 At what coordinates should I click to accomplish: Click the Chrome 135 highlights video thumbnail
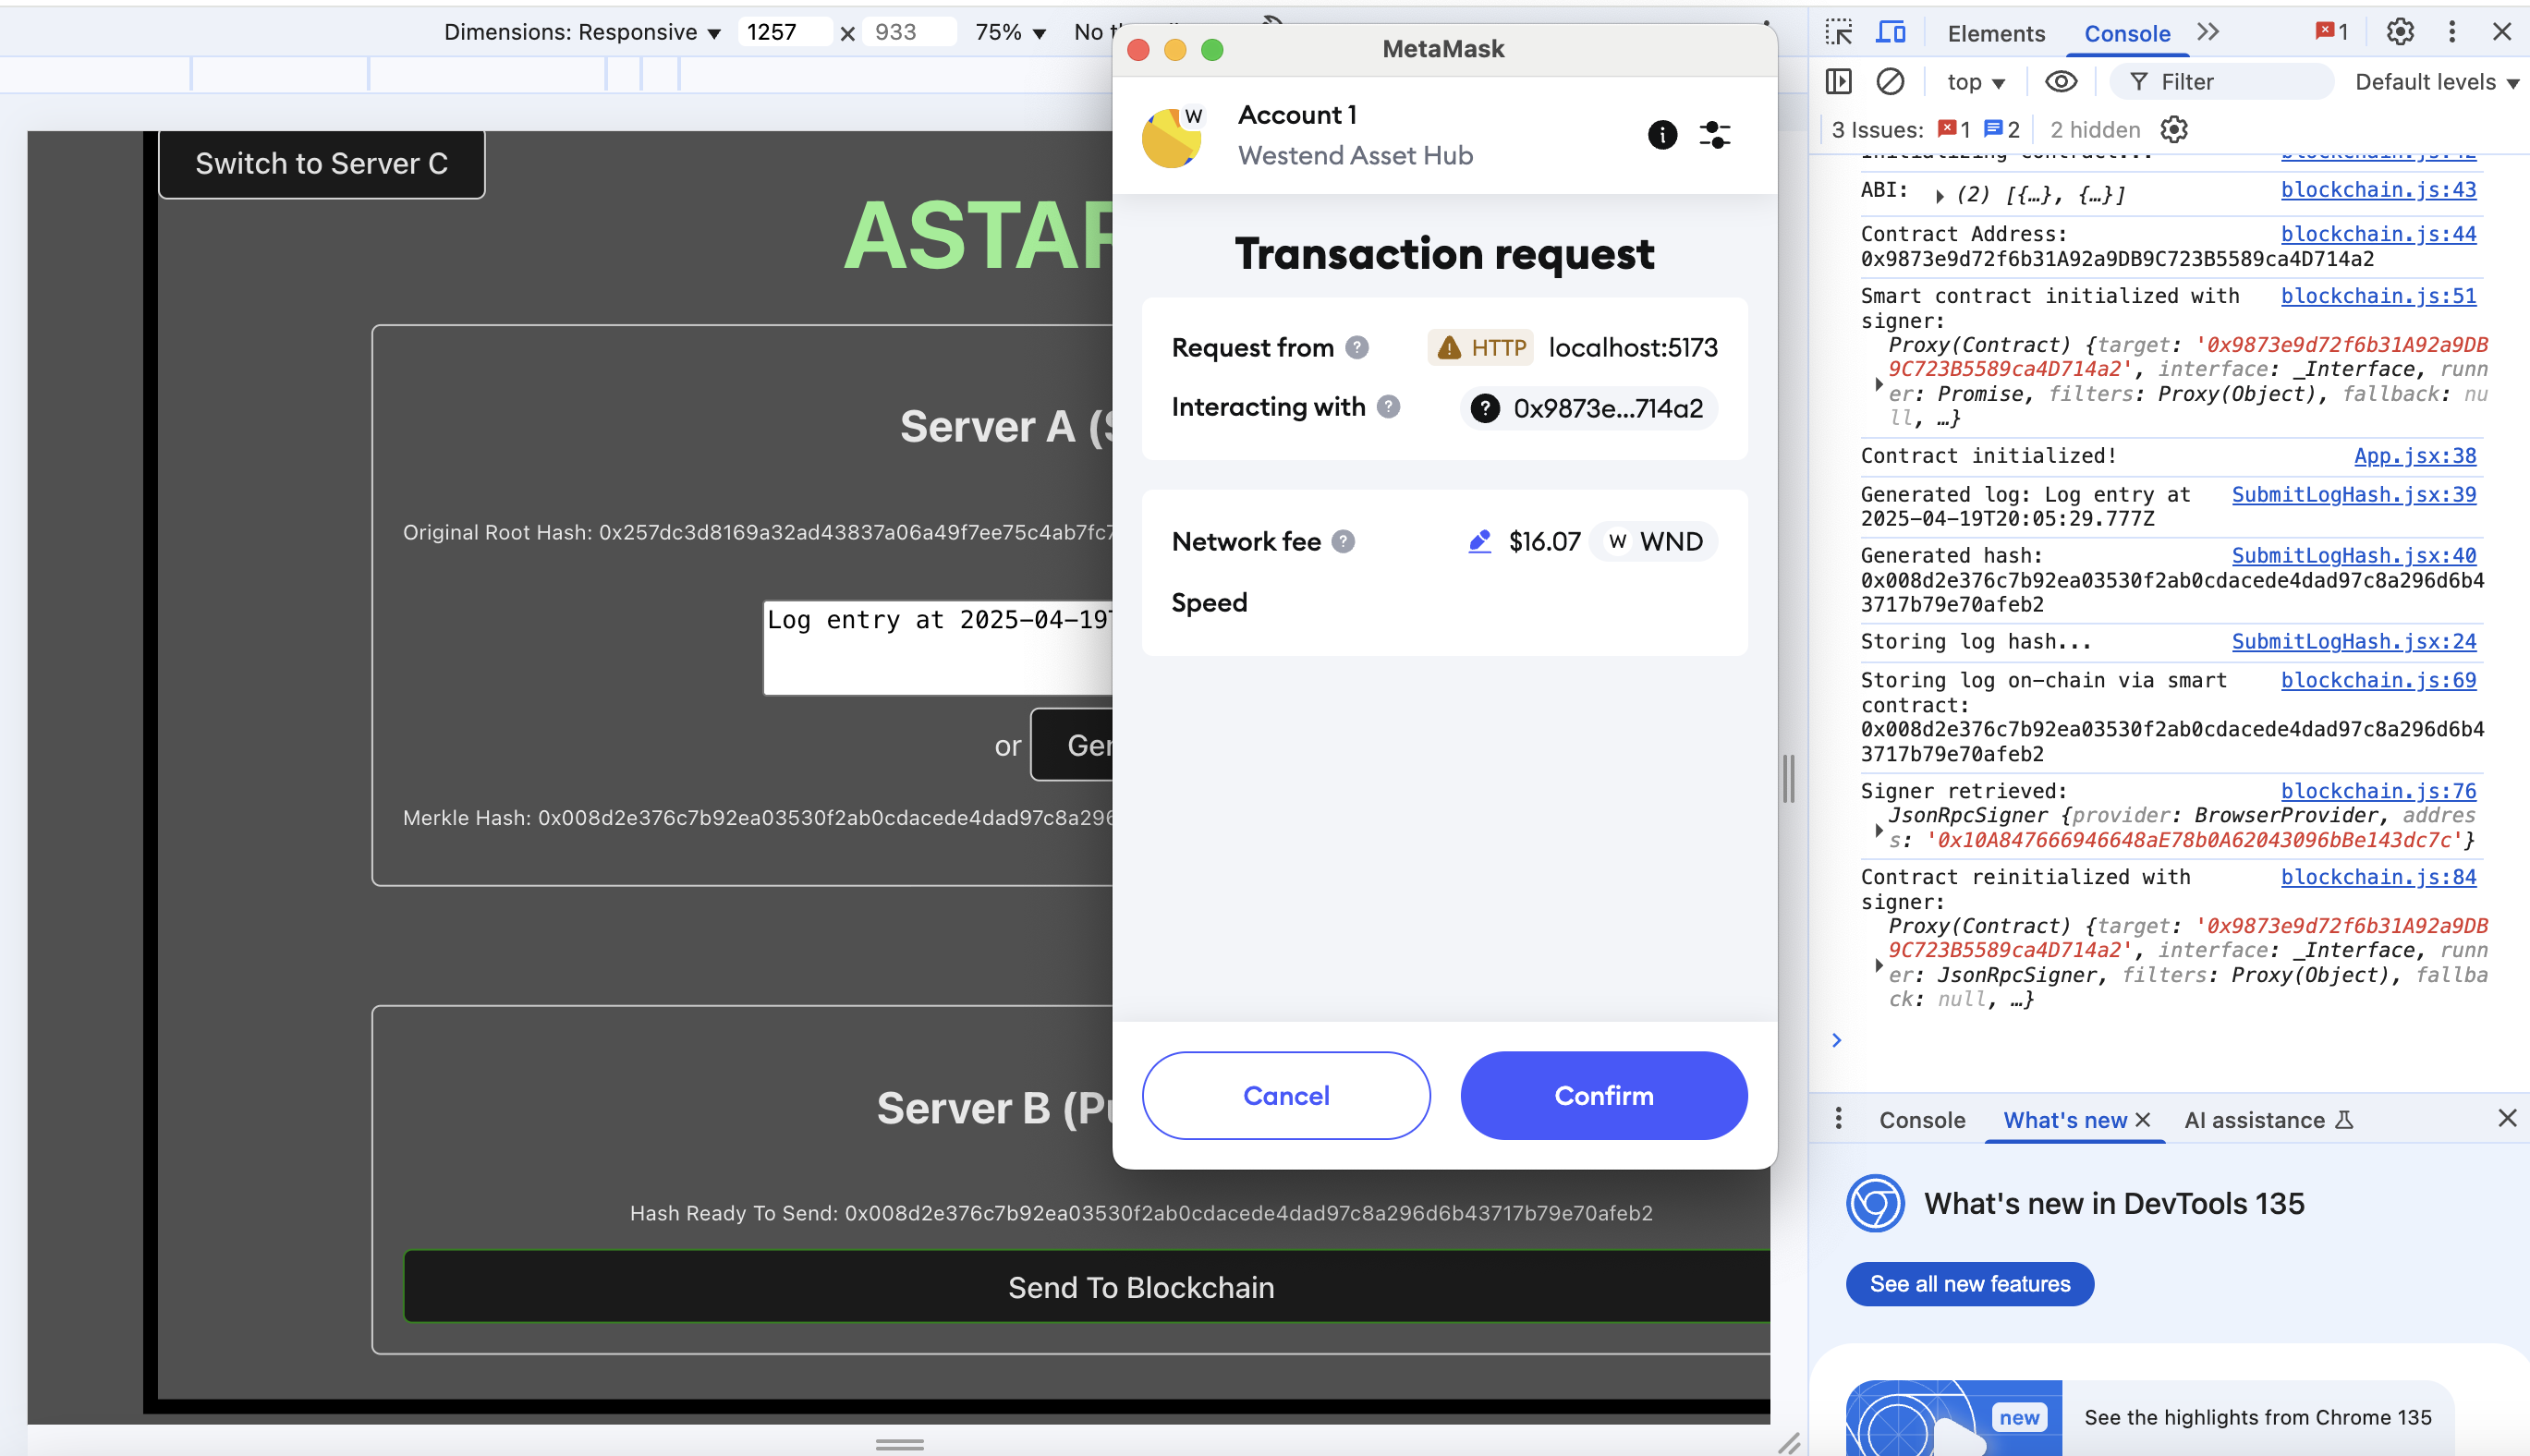(x=1953, y=1419)
